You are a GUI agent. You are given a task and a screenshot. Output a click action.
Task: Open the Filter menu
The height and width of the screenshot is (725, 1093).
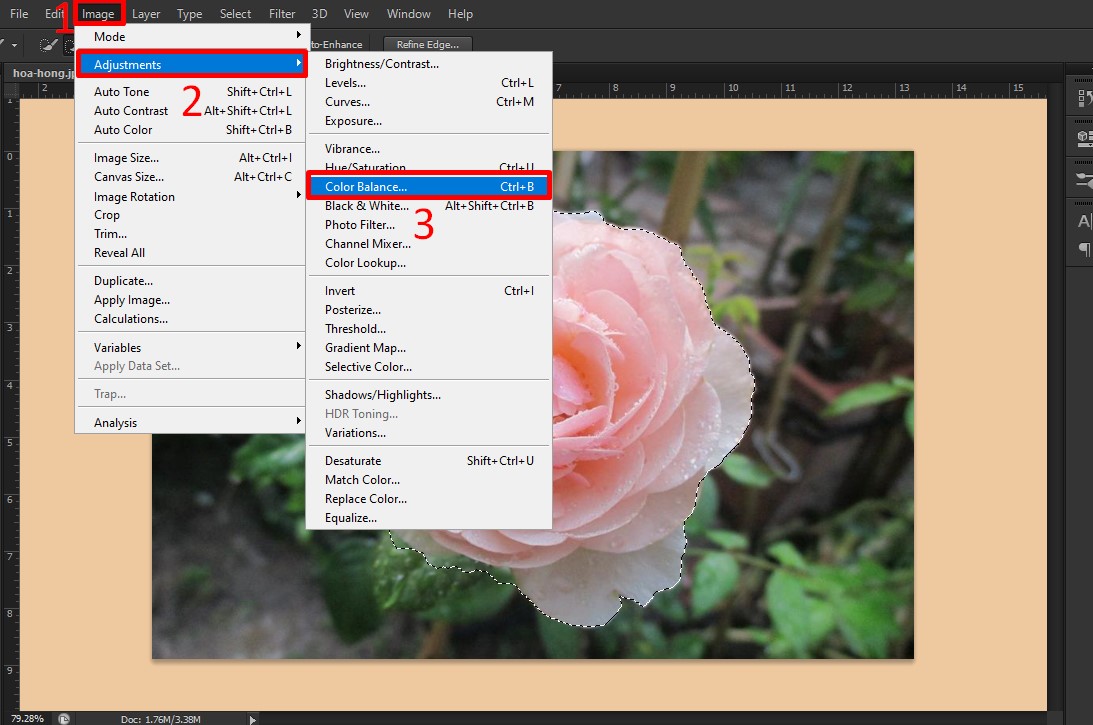click(281, 13)
